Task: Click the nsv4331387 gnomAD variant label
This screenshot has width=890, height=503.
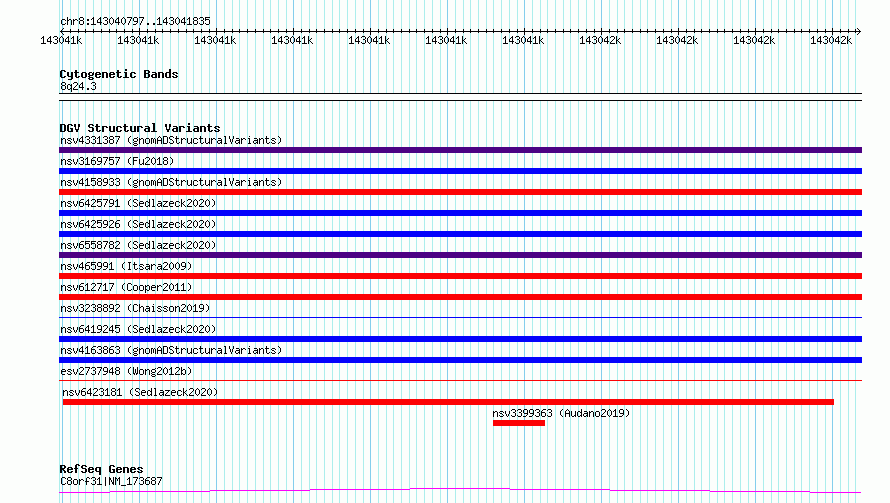Action: (x=170, y=140)
